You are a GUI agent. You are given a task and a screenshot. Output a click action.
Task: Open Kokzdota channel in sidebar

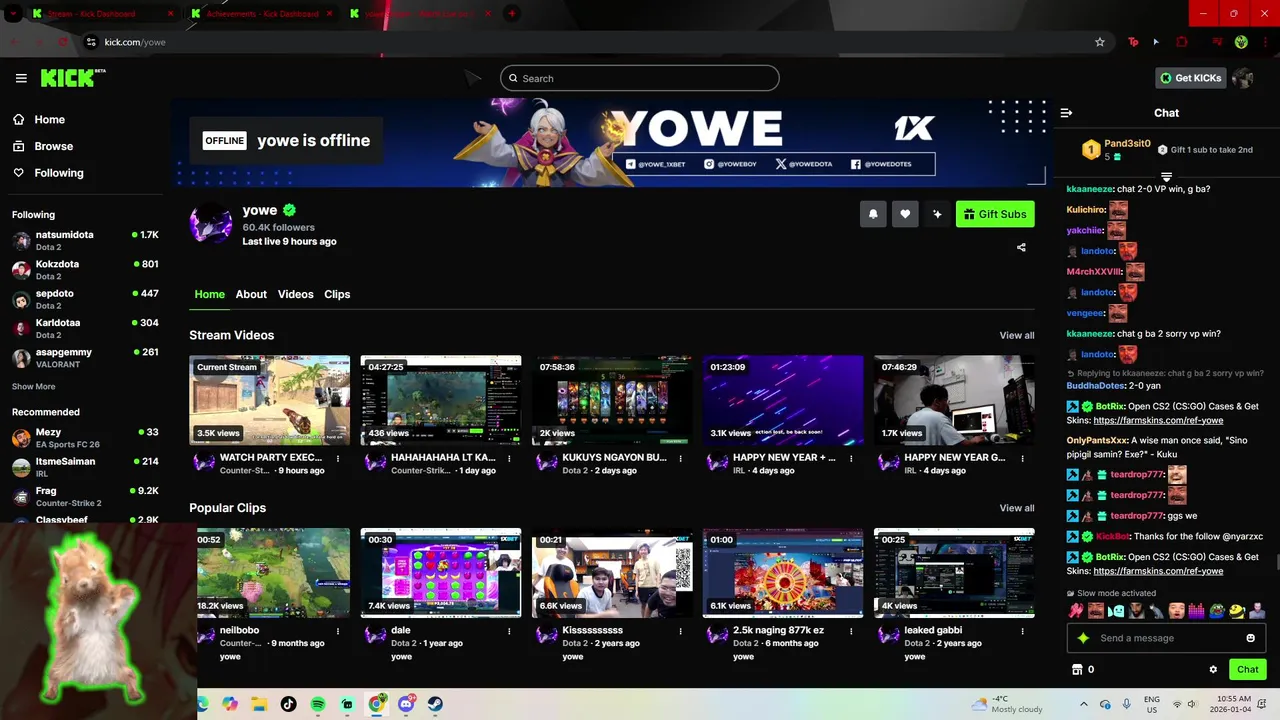(85, 270)
